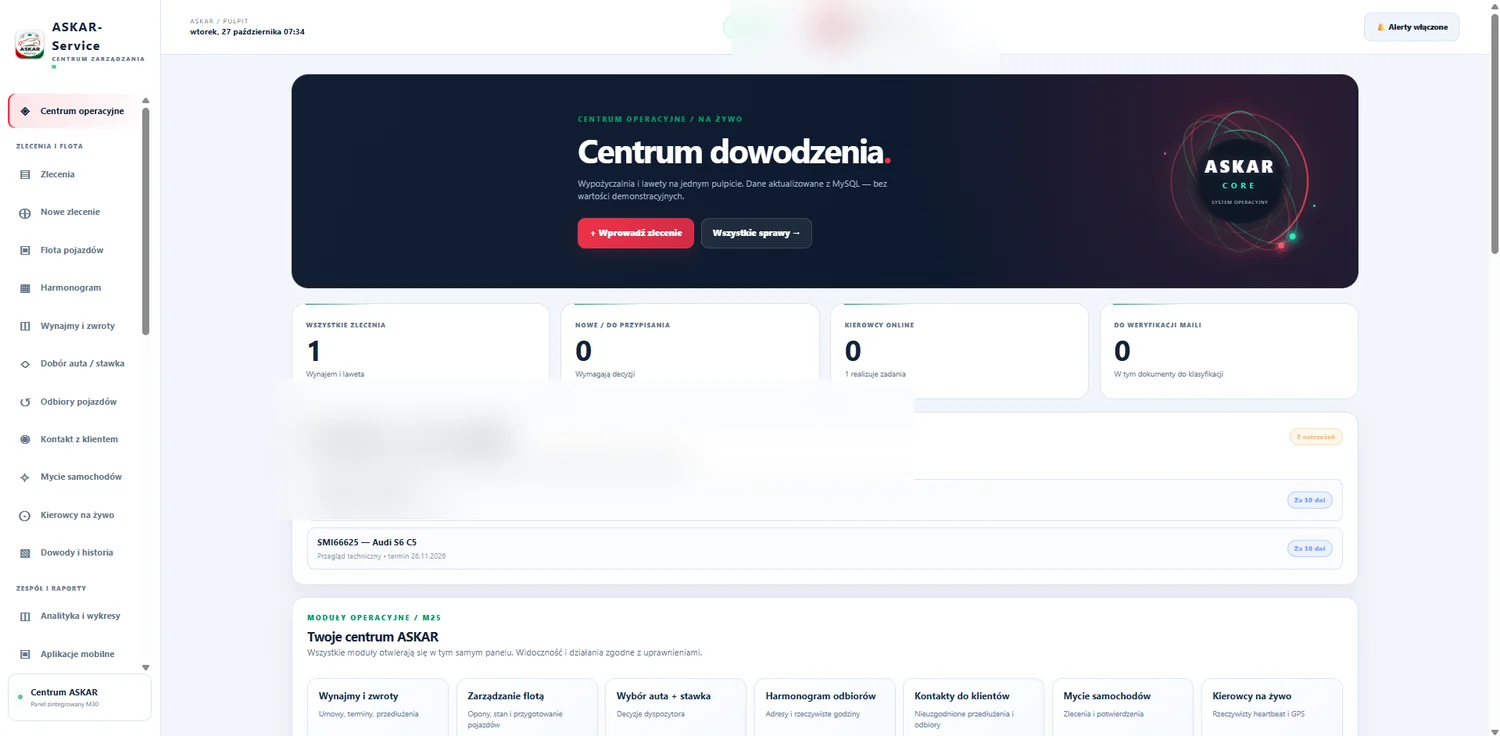Open the SMI66625 — Audi S6 C5 row
The width and height of the screenshot is (1500, 736).
pos(824,548)
